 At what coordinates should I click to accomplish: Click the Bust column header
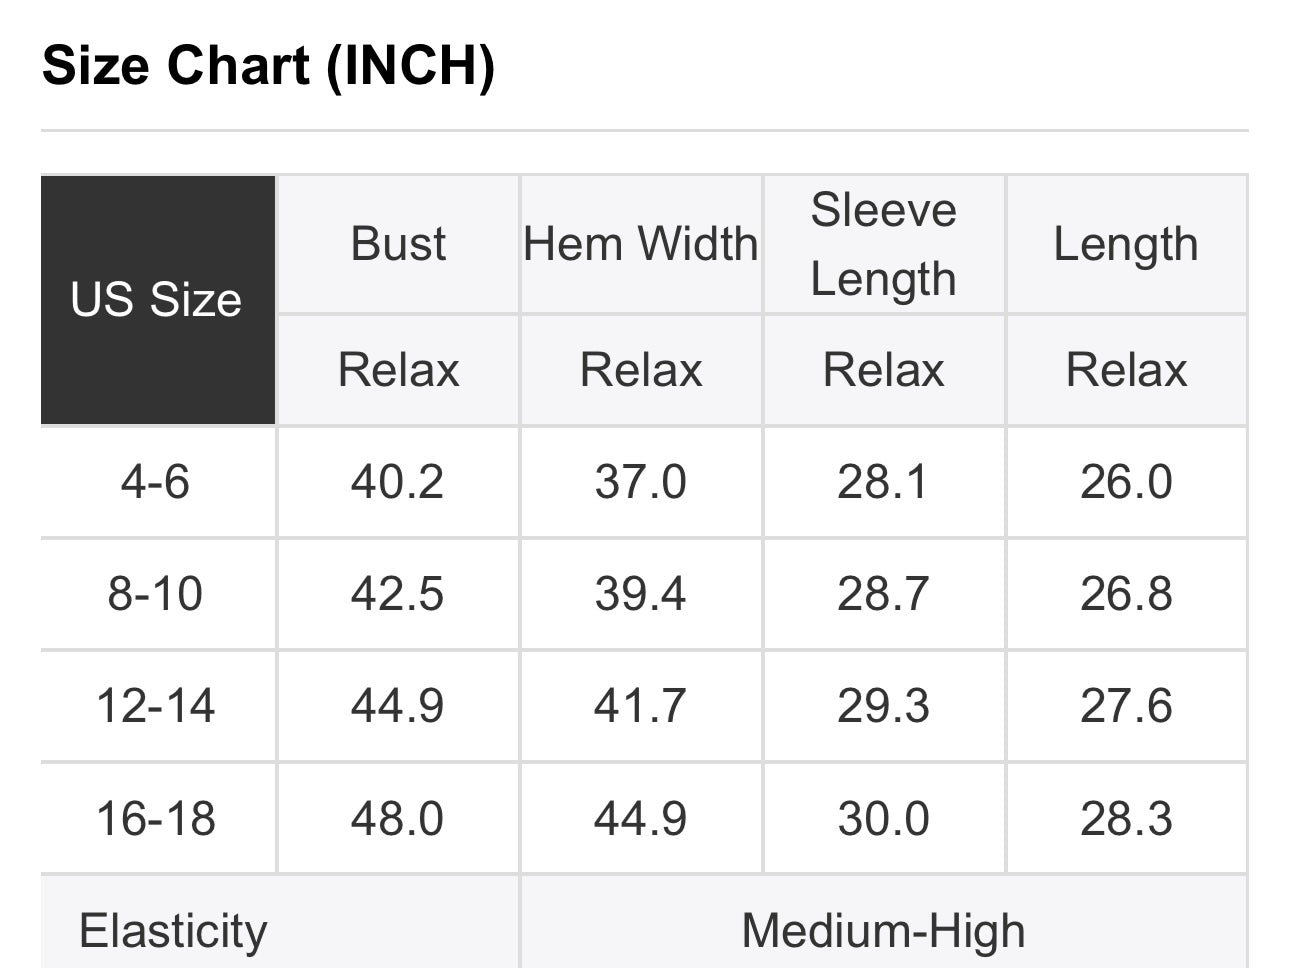[x=398, y=244]
